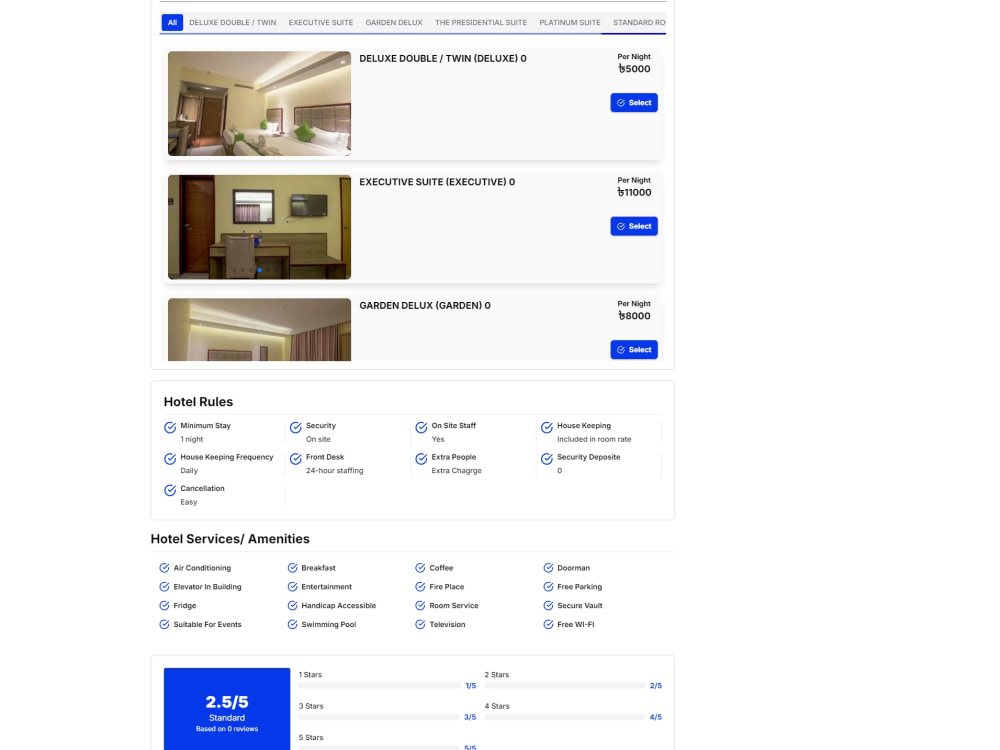Viewport: 1000px width, 750px height.
Task: View the Deluxe Double / Twin room photo
Action: point(260,103)
